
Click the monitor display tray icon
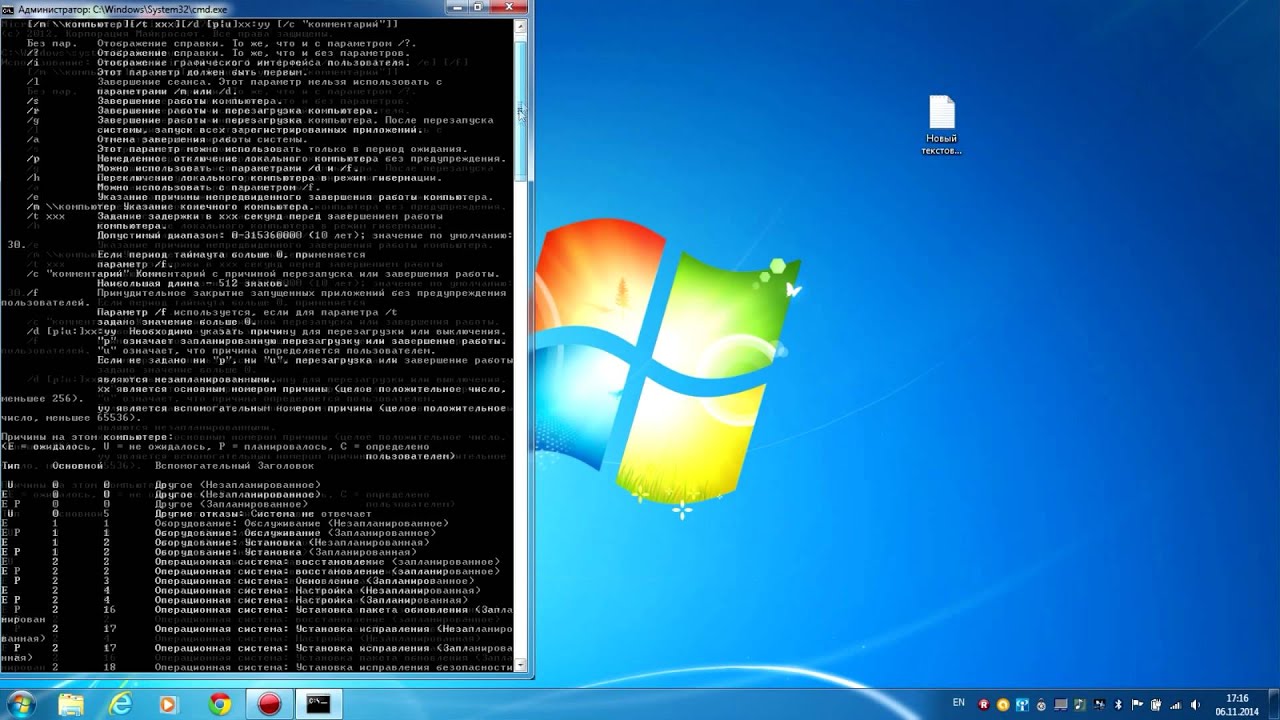point(1061,705)
